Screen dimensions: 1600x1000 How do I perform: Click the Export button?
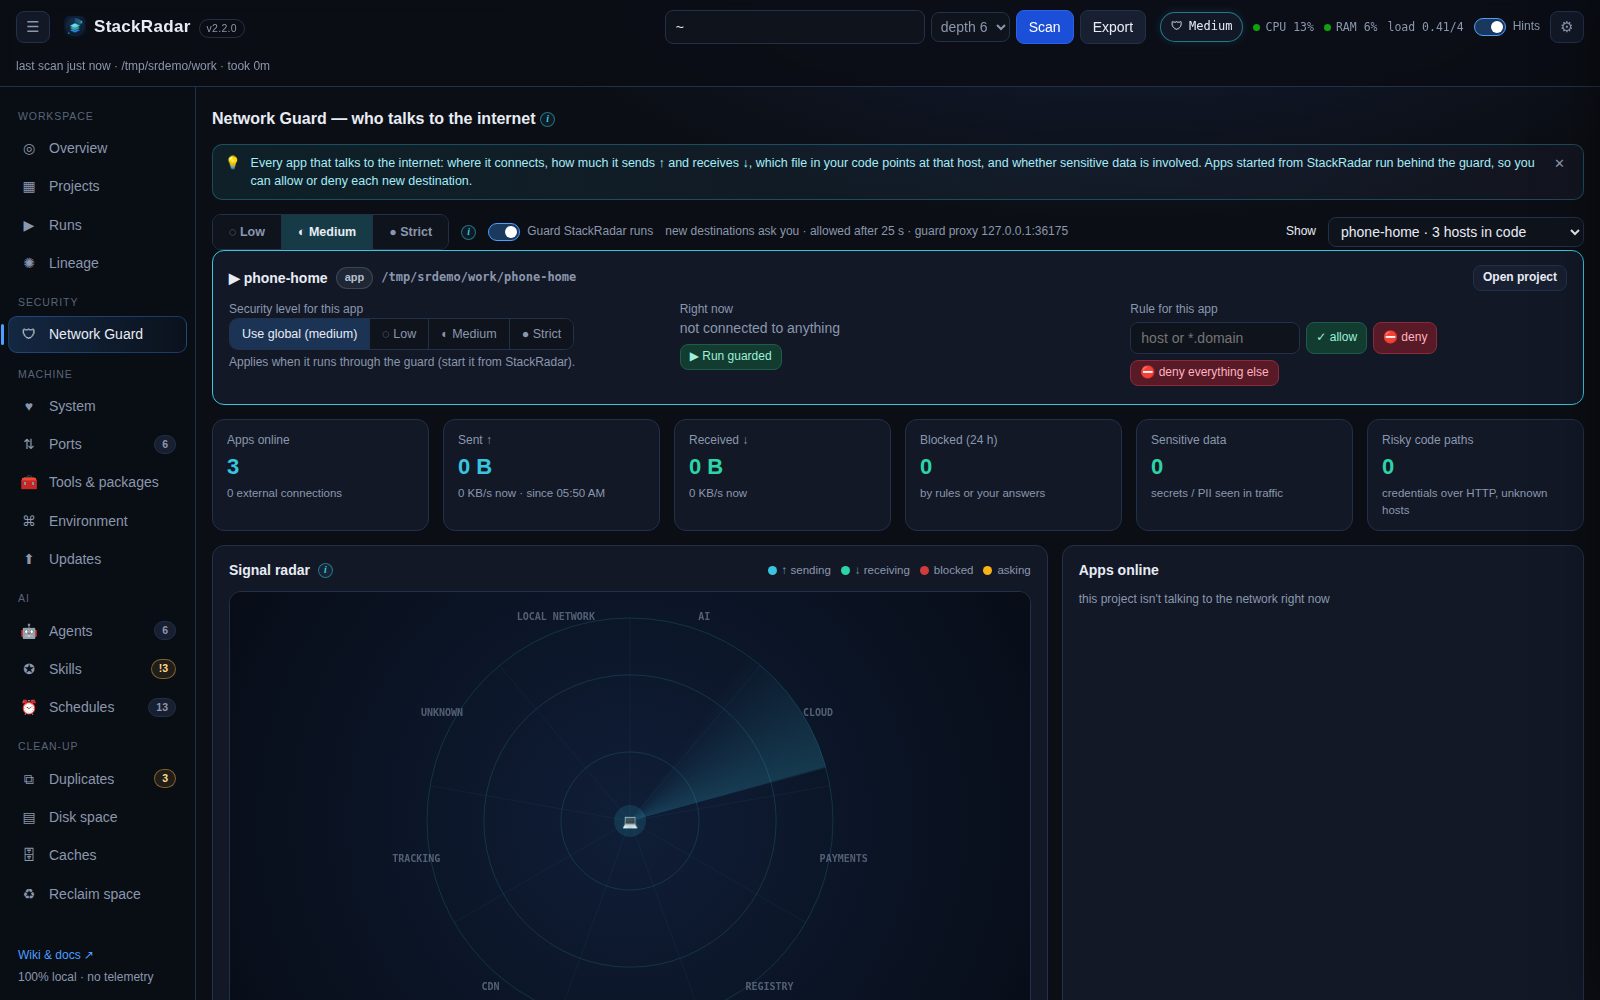coord(1112,27)
